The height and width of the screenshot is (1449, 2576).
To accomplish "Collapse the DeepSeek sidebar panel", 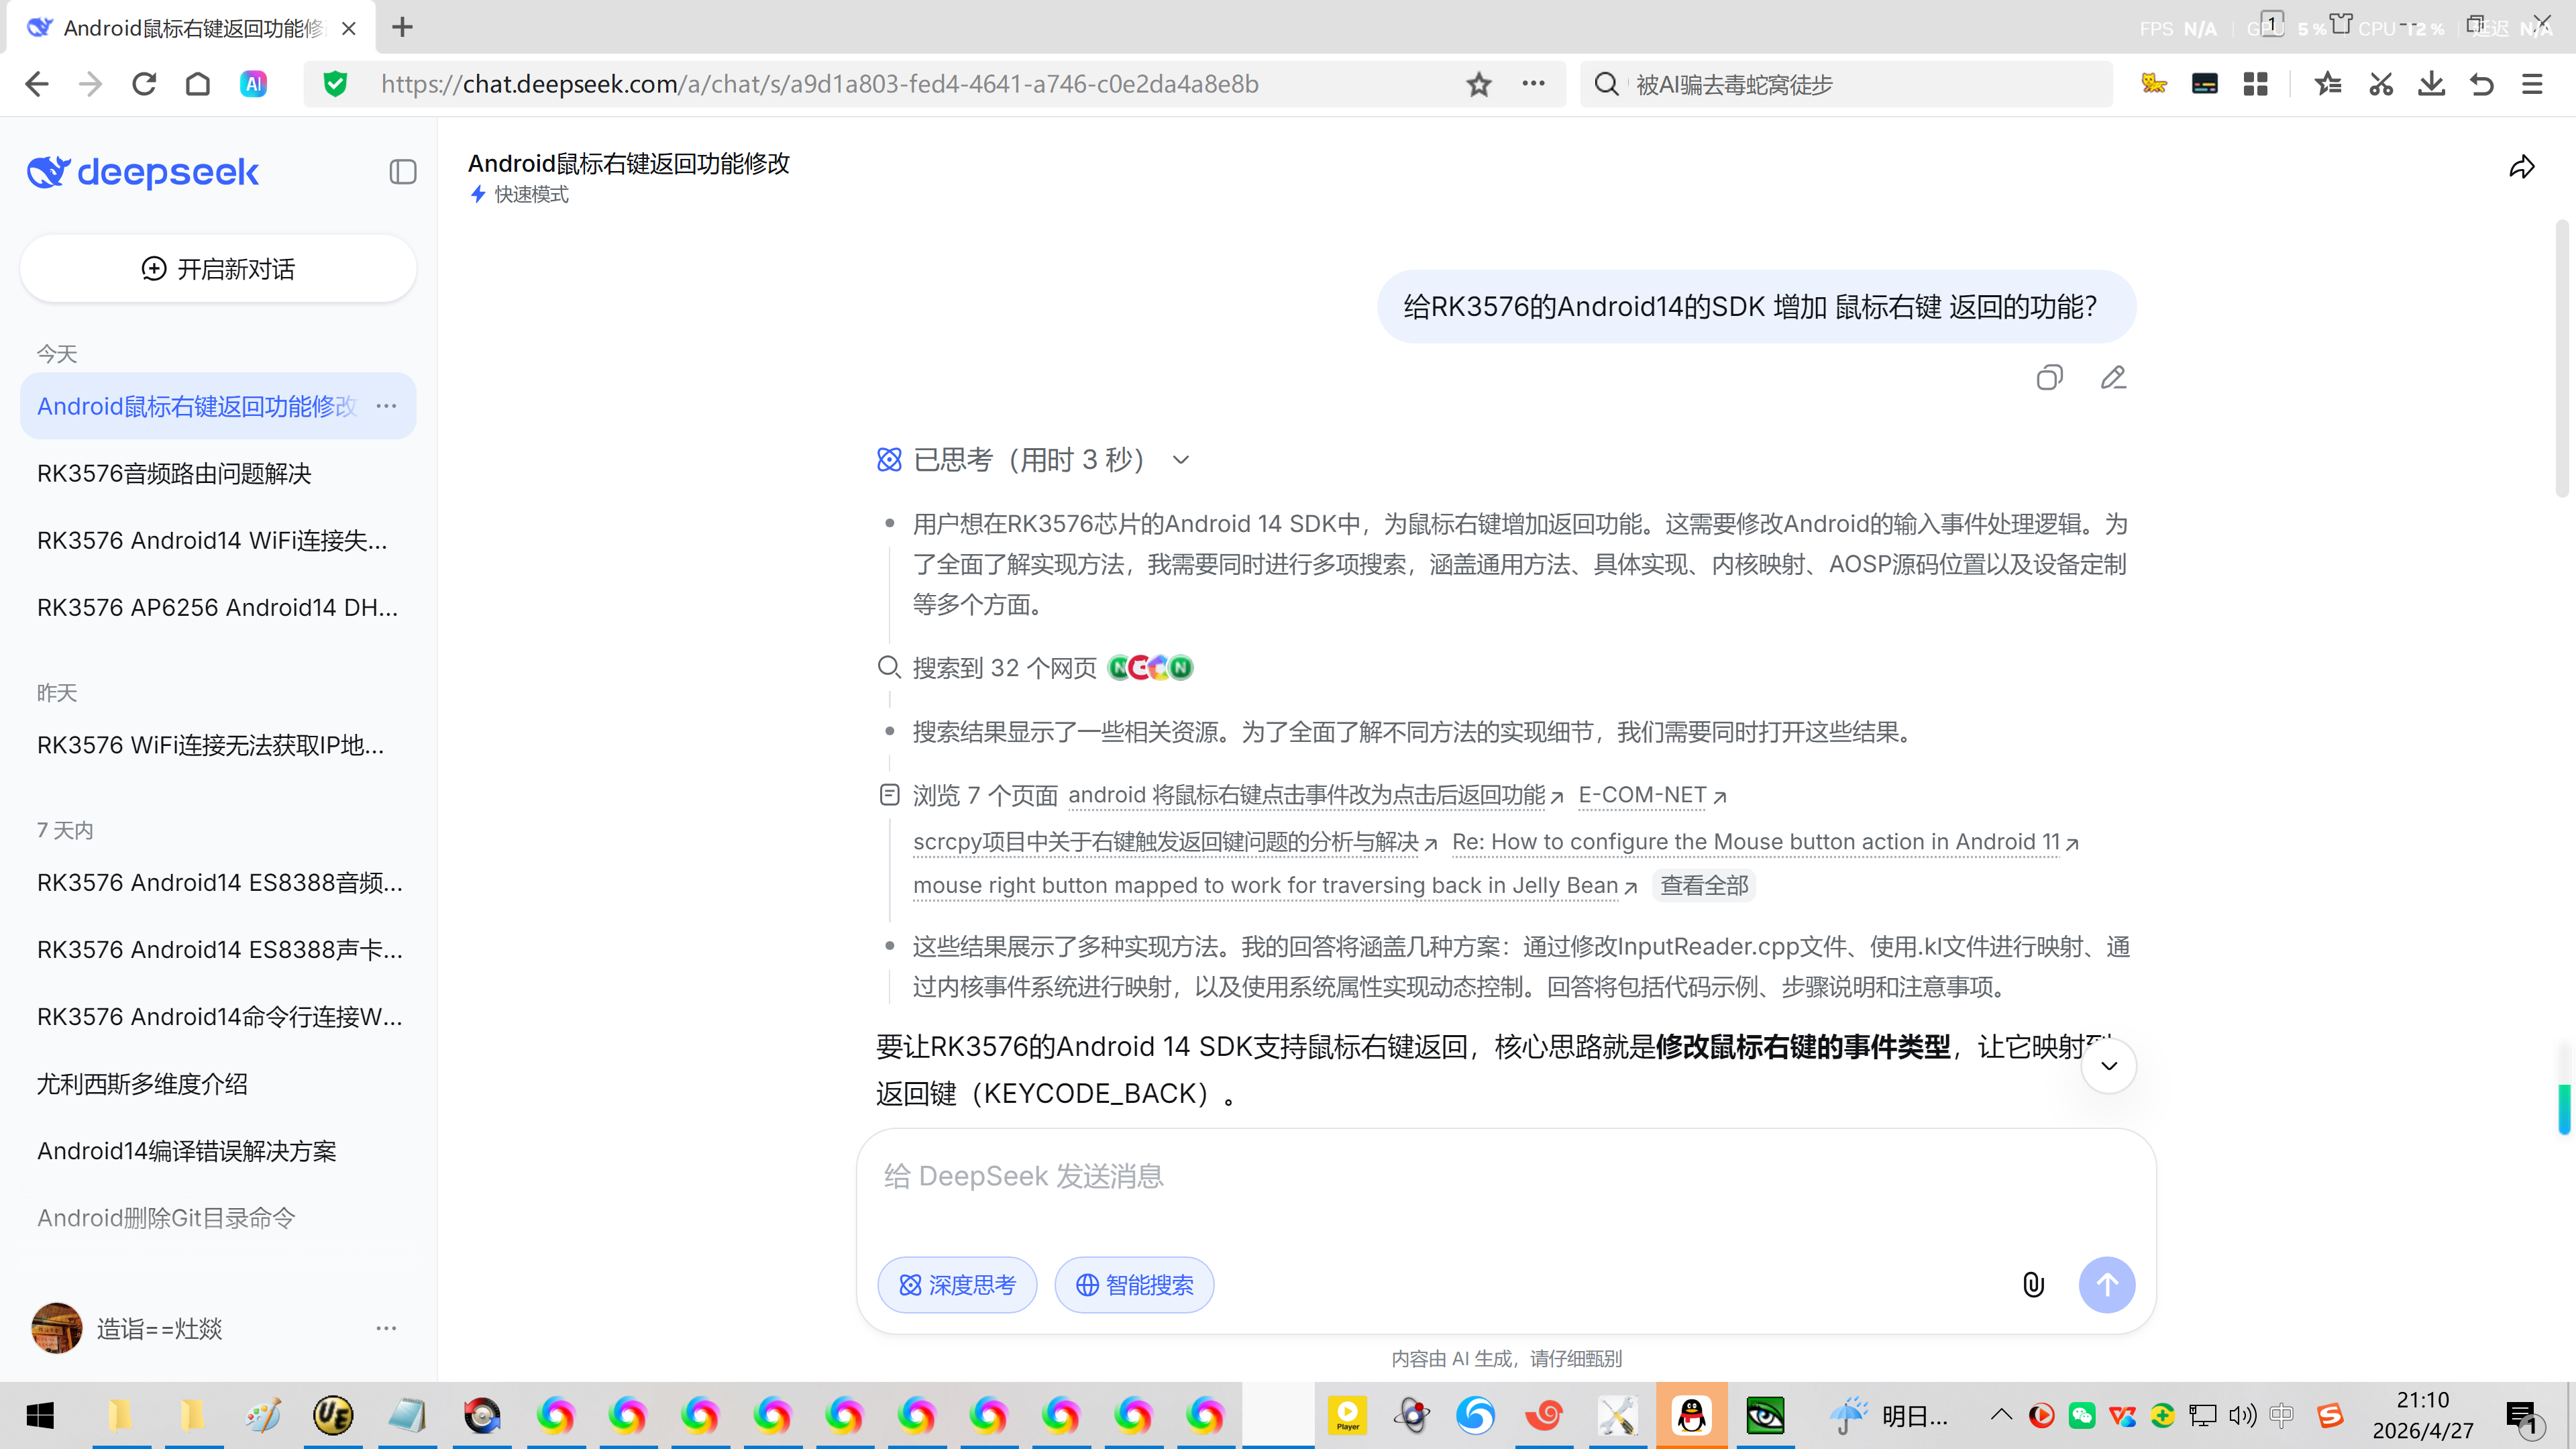I will click(403, 172).
